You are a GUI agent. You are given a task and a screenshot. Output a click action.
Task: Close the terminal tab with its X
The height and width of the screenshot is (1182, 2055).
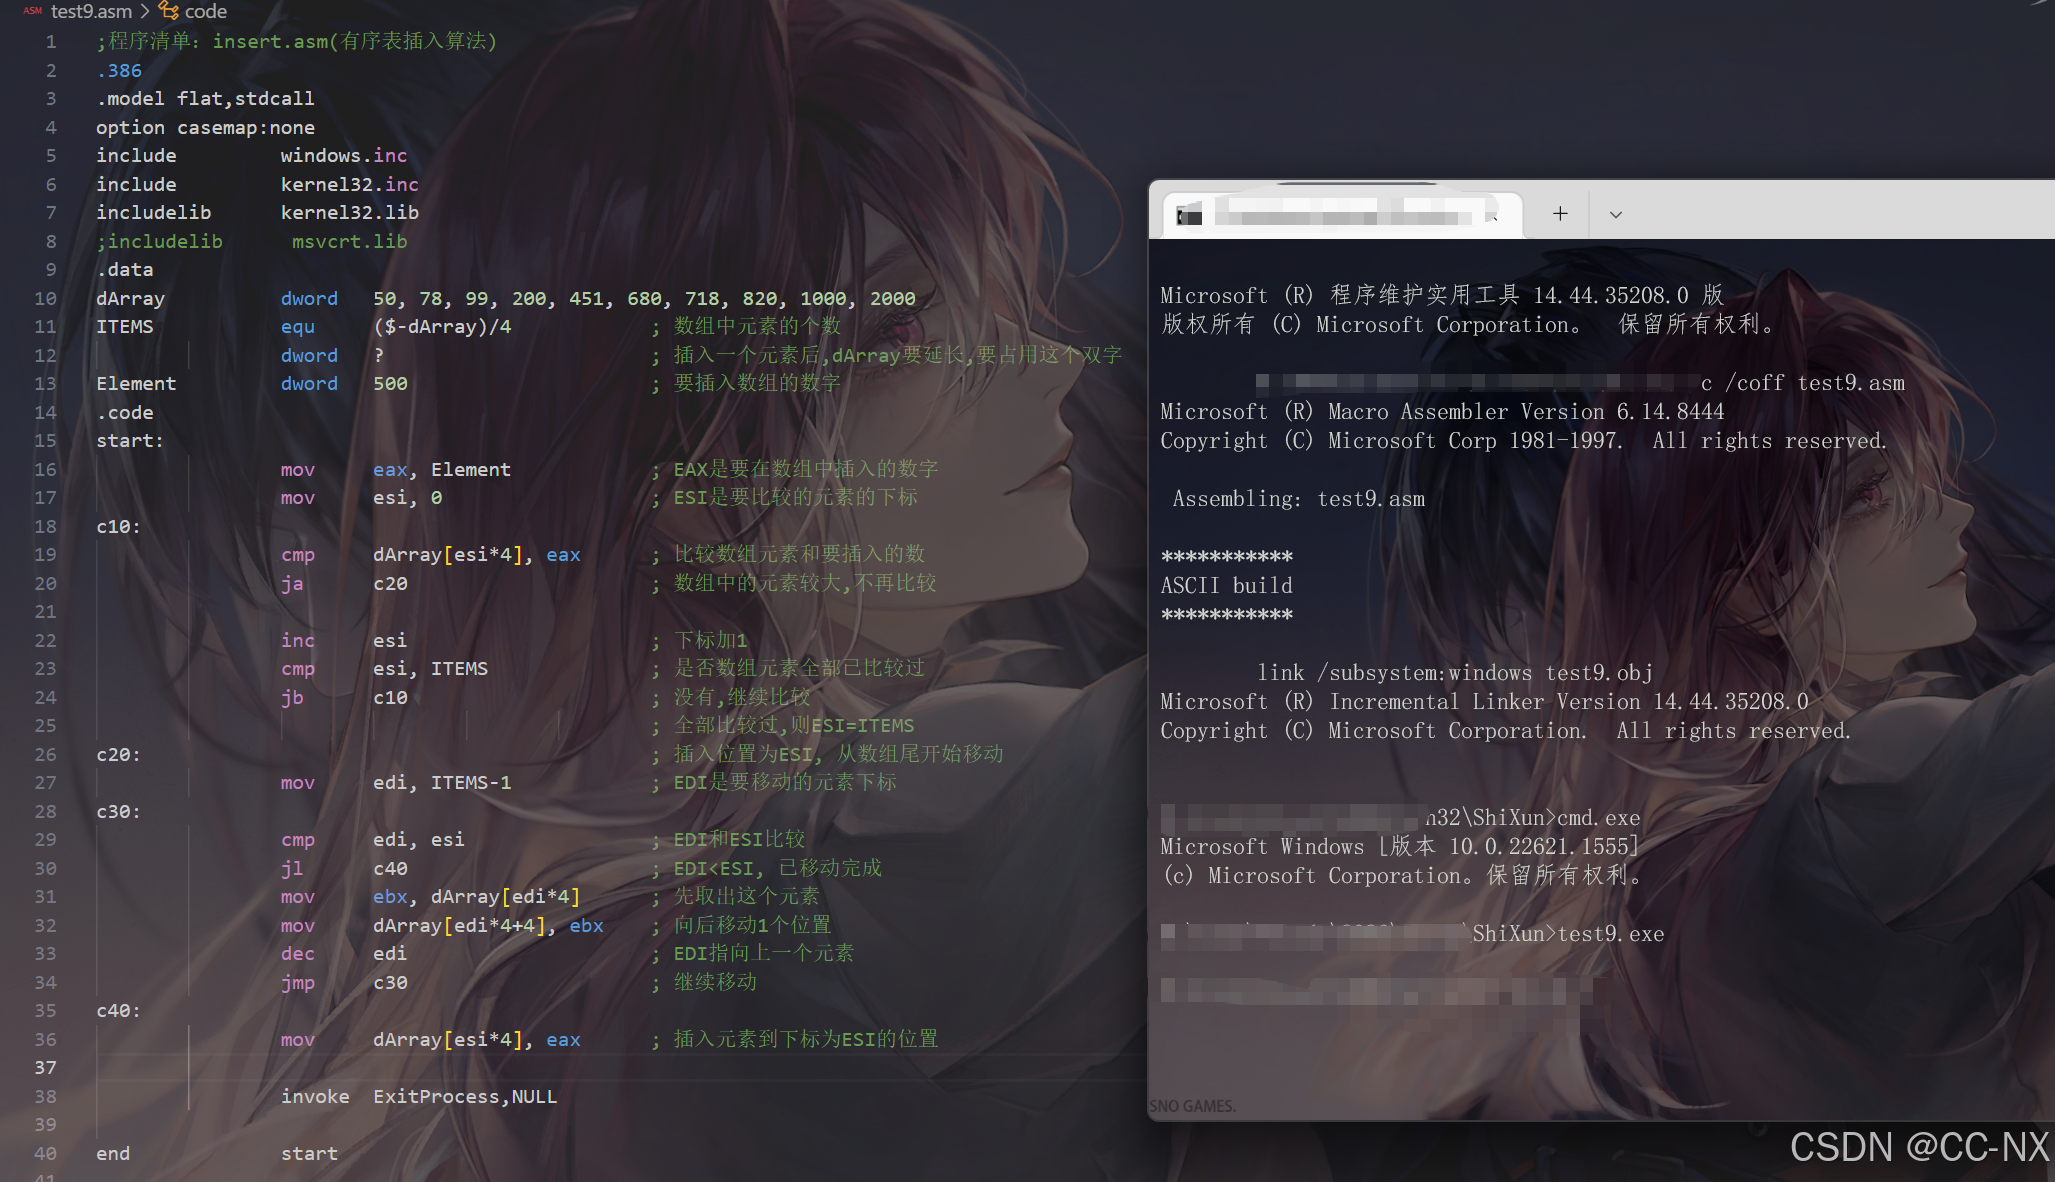click(x=1492, y=215)
